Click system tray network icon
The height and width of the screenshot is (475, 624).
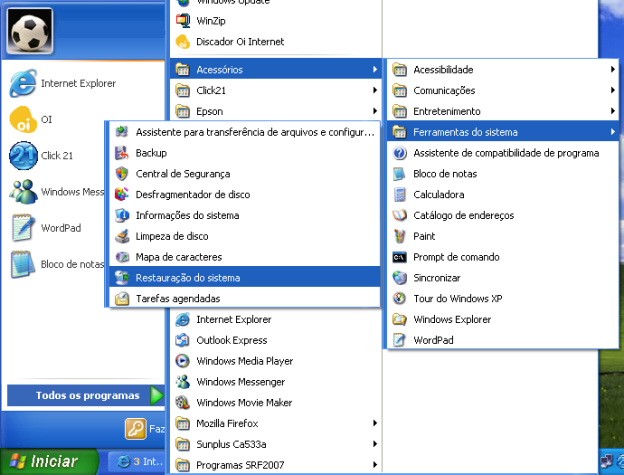[x=606, y=461]
